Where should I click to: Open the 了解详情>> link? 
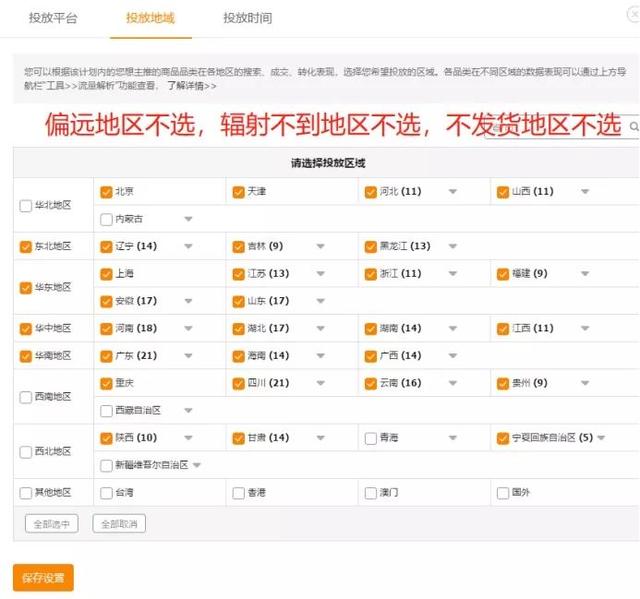[x=192, y=86]
